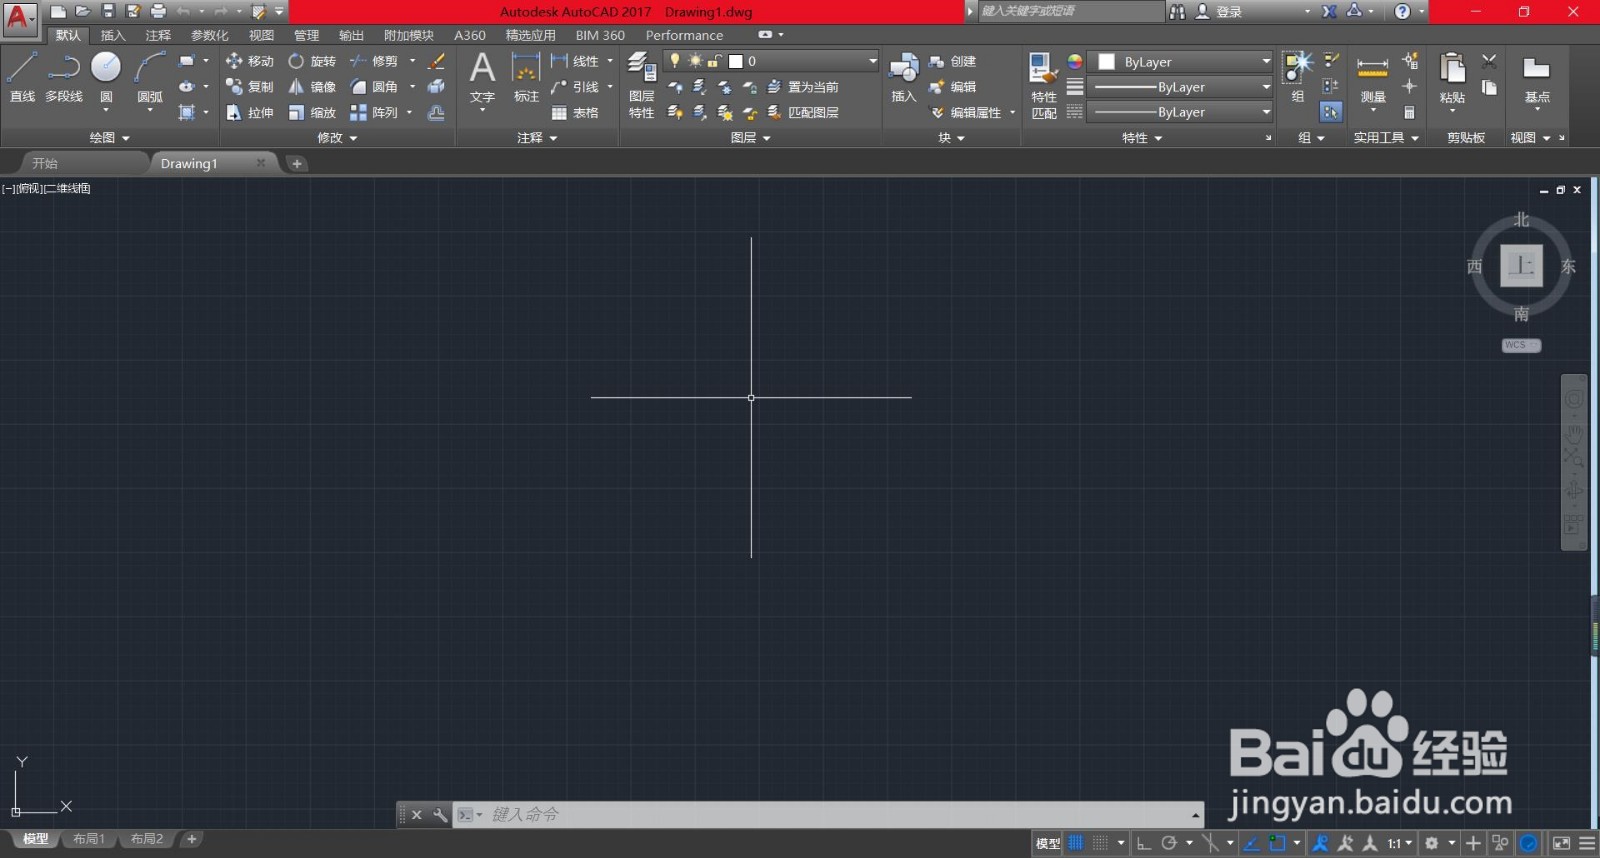
Task: Open the Performance ribbon tab
Action: point(684,35)
